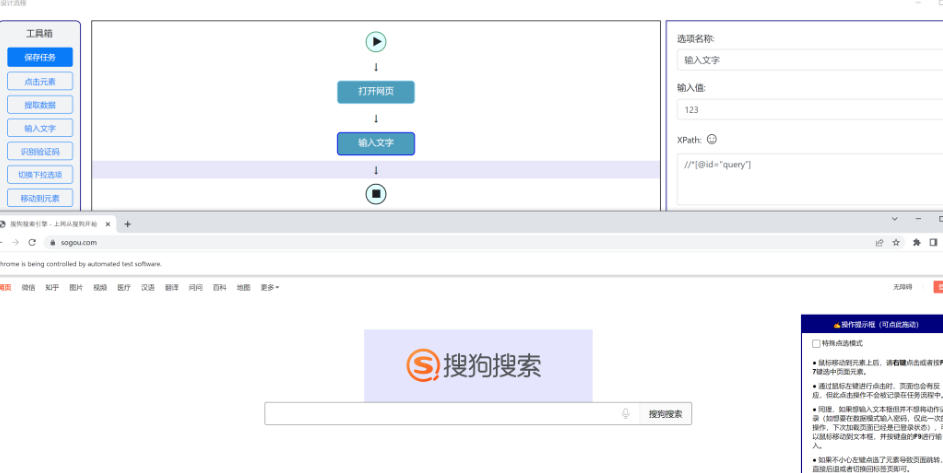
Task: Add 输入文字 action from toolbox
Action: tap(40, 128)
